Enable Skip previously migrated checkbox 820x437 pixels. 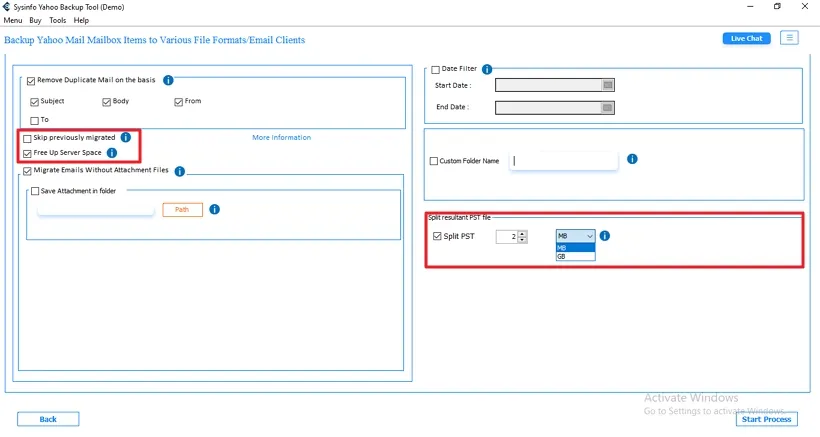coord(27,139)
